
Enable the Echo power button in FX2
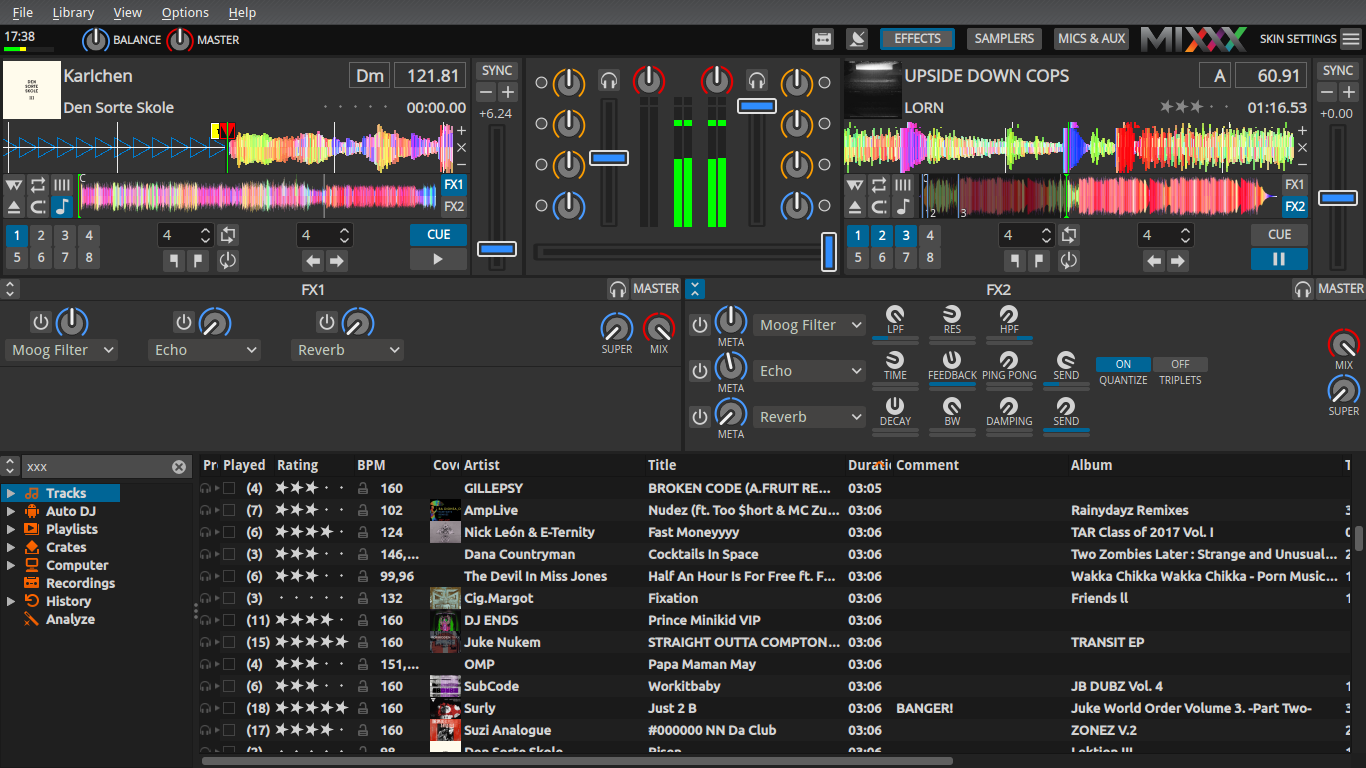pyautogui.click(x=700, y=371)
